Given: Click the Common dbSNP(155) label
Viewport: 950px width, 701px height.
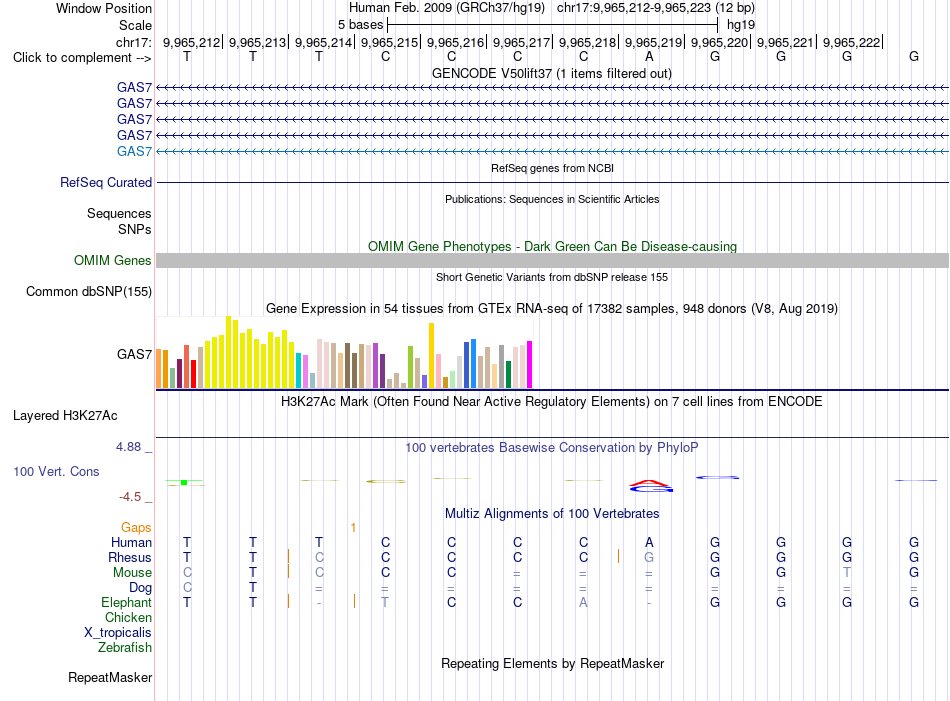Looking at the screenshot, I should click(x=88, y=291).
